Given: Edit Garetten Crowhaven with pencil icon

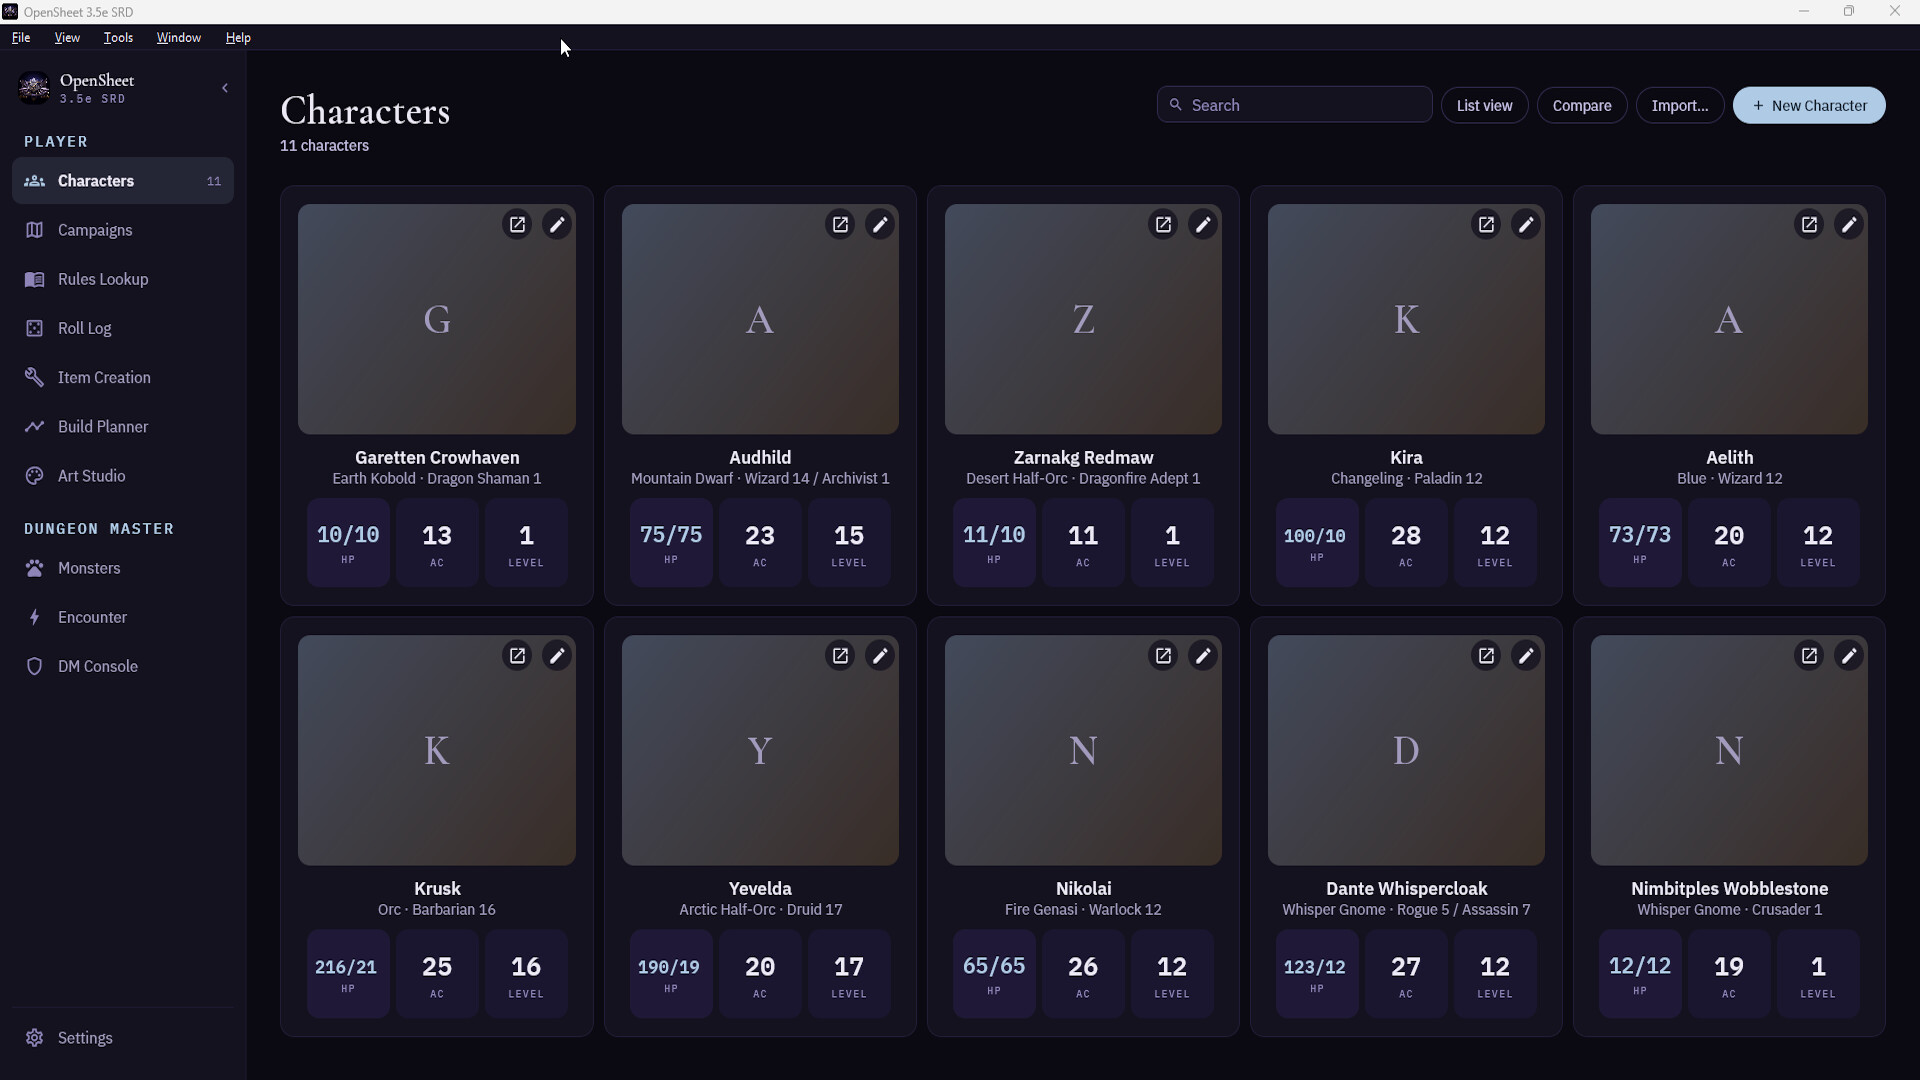Looking at the screenshot, I should point(557,225).
